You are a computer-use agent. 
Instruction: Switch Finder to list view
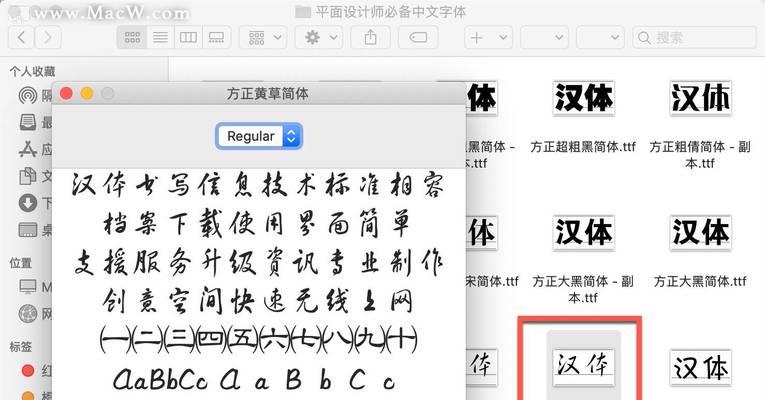point(160,38)
